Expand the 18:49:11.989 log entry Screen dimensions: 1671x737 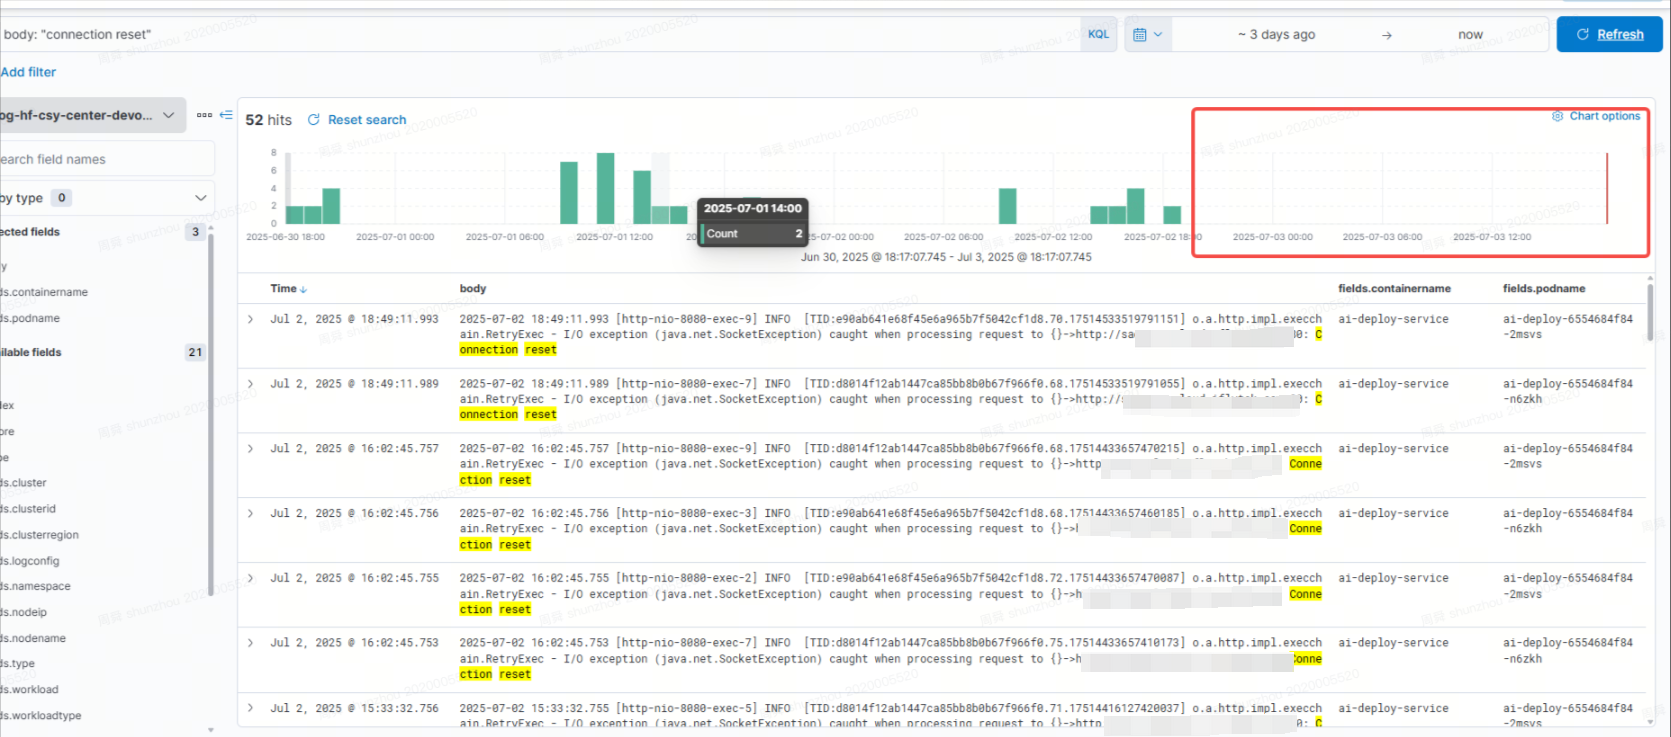[250, 384]
